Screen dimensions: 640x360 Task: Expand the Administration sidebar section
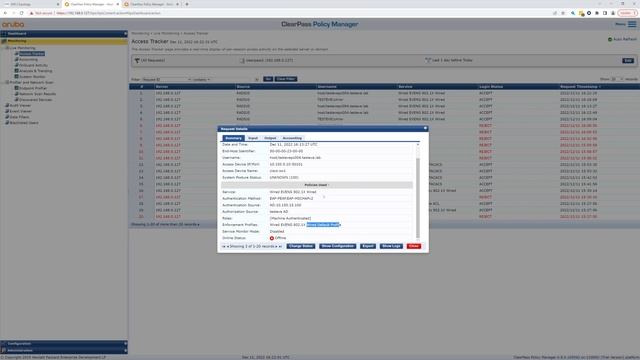64,350
